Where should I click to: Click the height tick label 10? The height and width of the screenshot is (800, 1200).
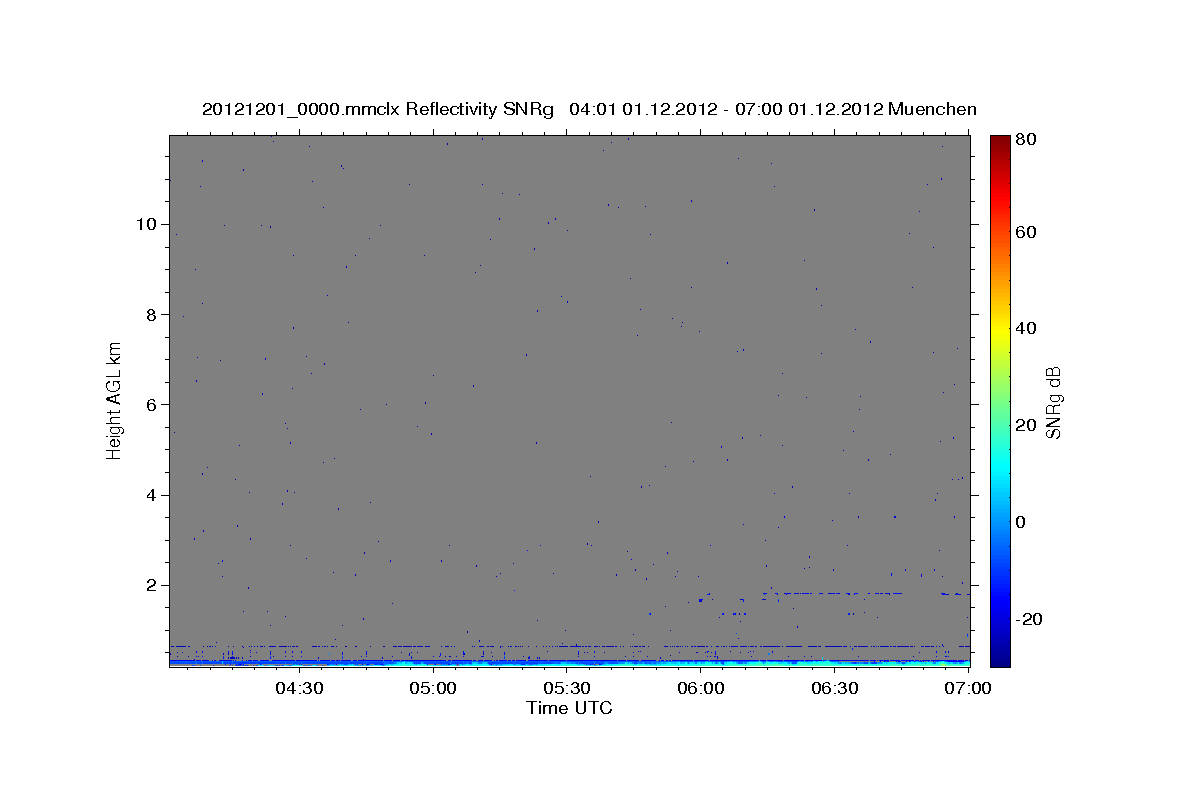pyautogui.click(x=146, y=224)
